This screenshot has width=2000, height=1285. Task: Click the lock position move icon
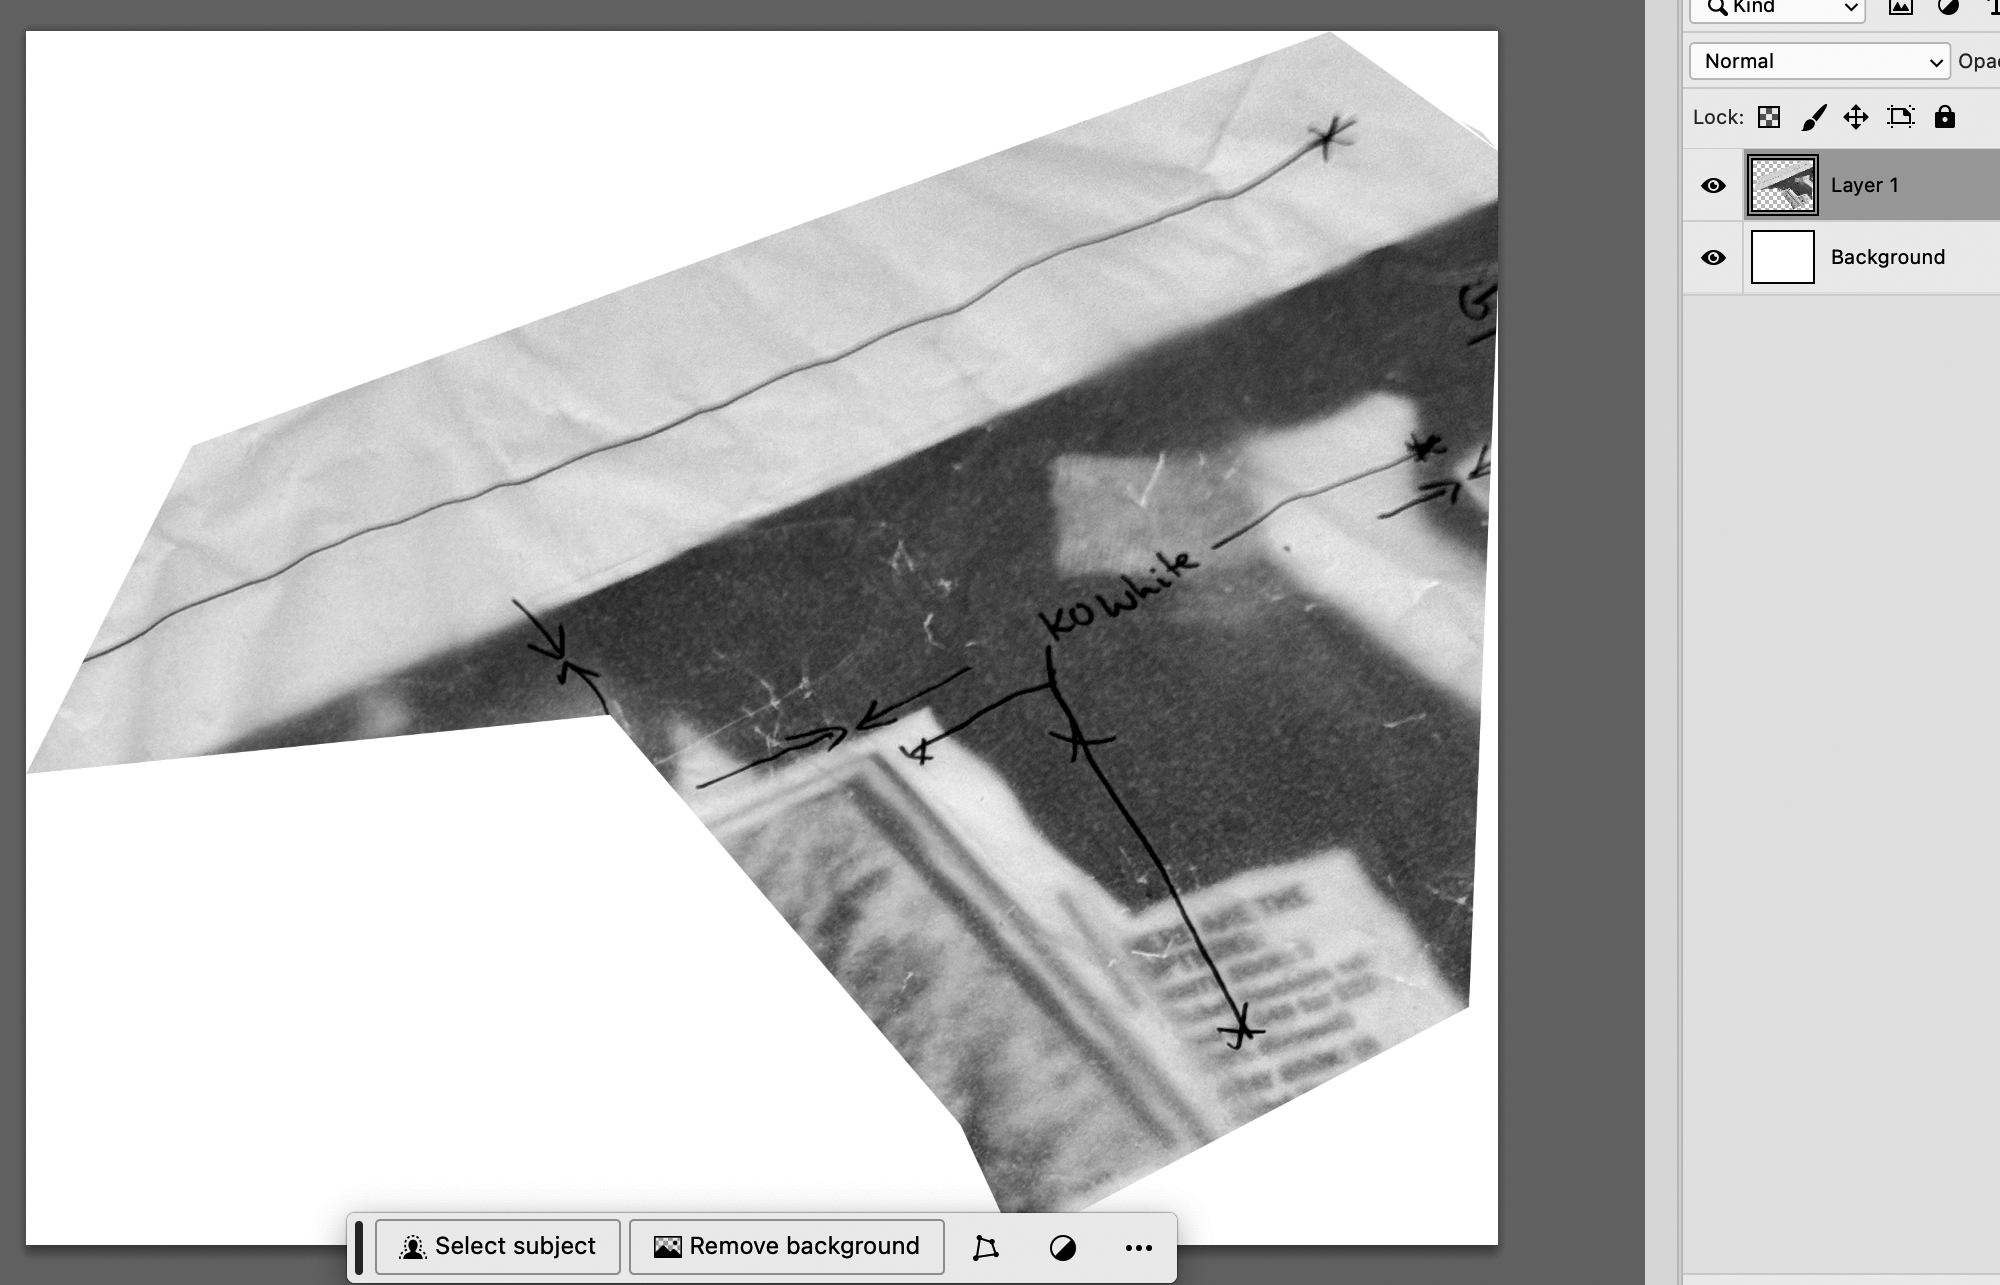1856,117
